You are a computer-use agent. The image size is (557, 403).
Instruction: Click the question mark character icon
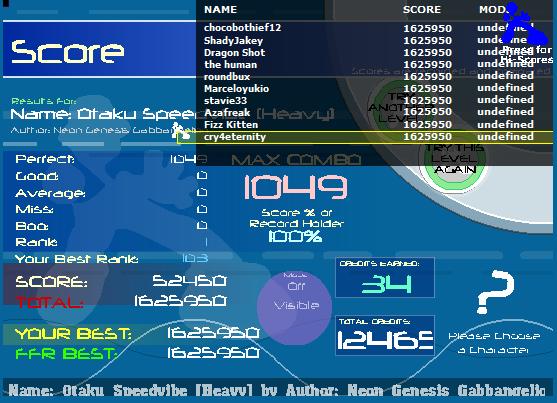coord(496,292)
